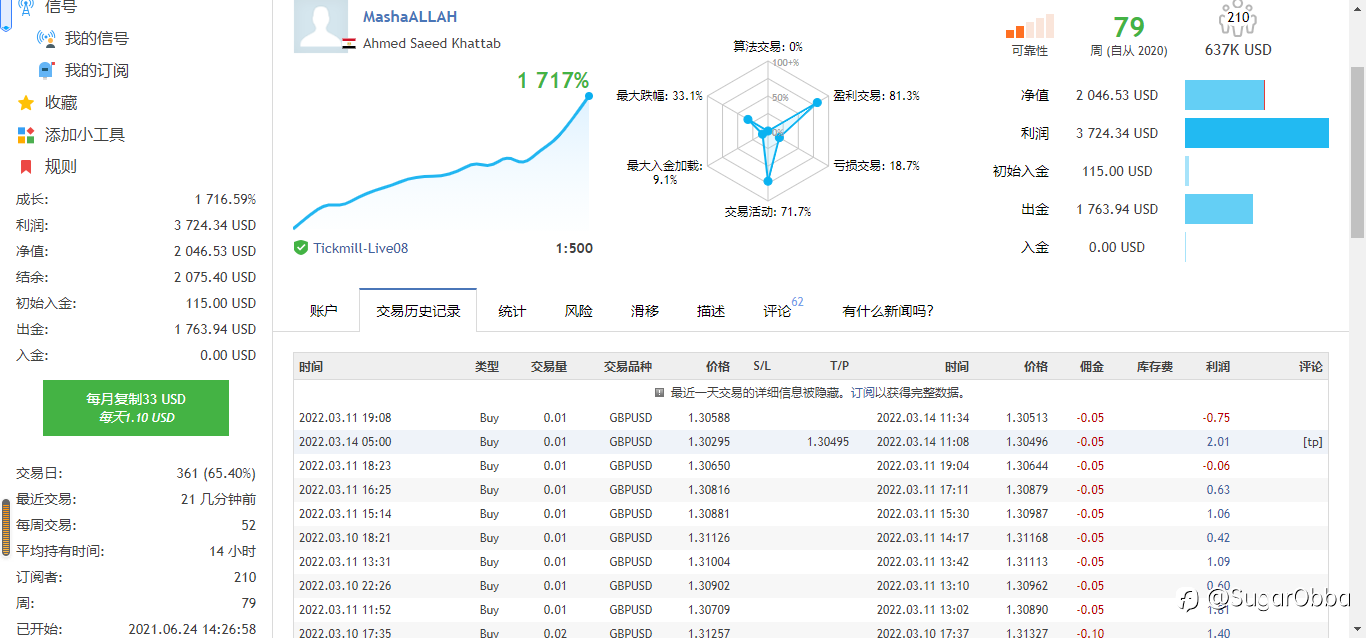Click the 79 weeks value
The image size is (1366, 638).
pos(1129,26)
